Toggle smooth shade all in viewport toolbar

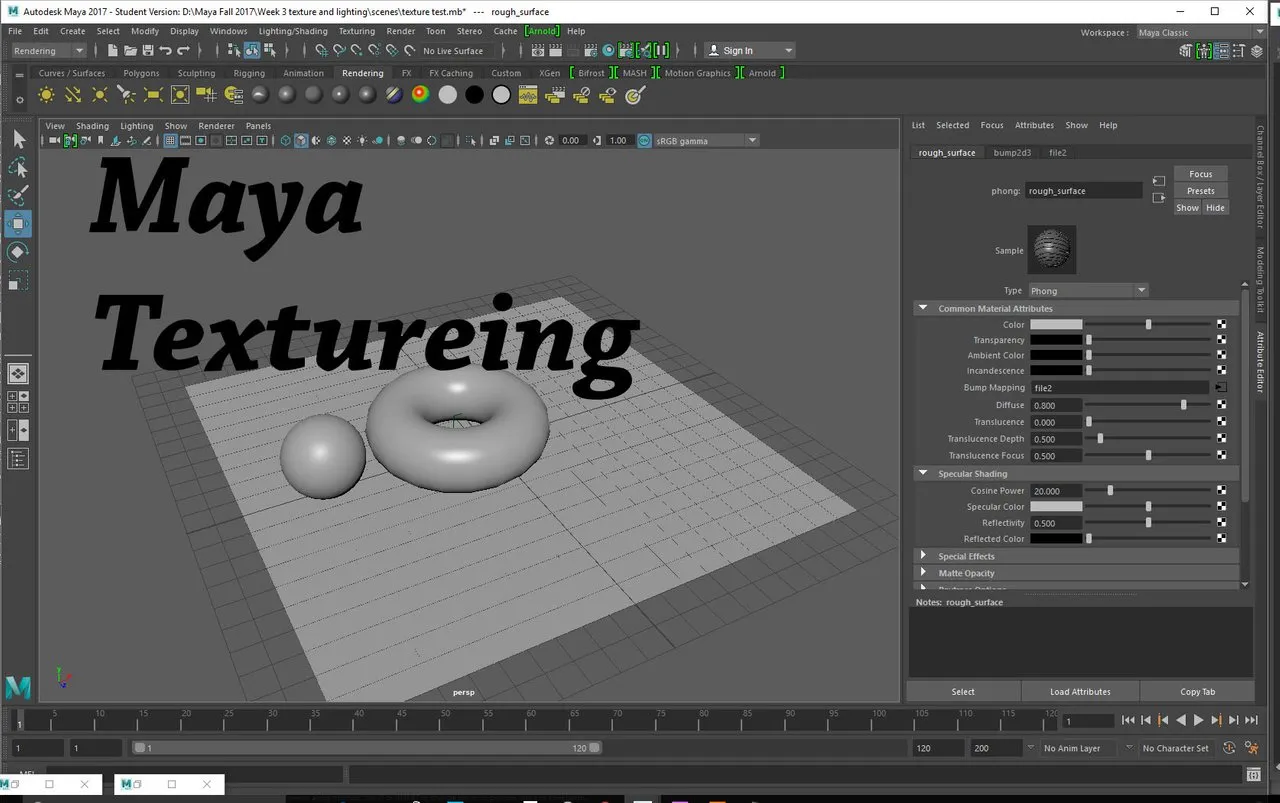pyautogui.click(x=301, y=141)
